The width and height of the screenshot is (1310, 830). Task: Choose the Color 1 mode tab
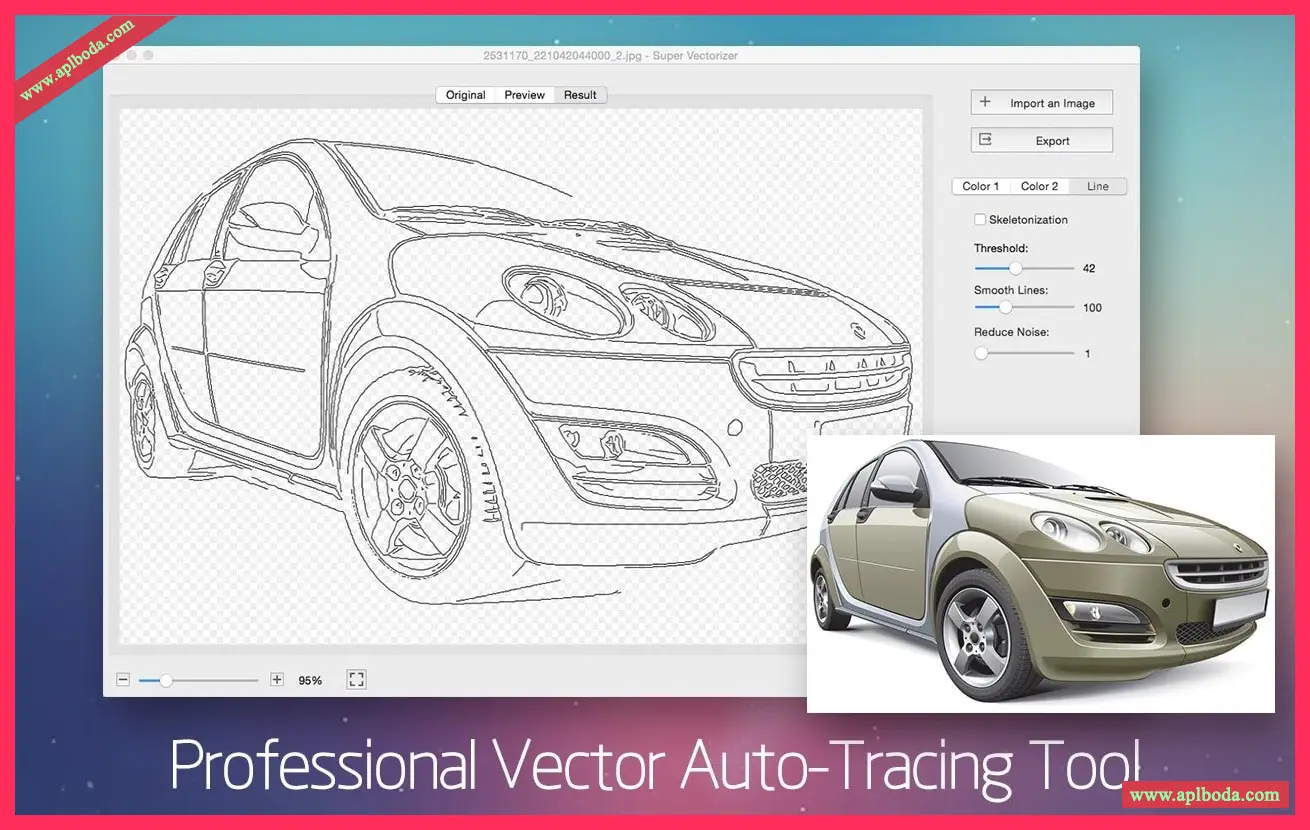[x=980, y=186]
